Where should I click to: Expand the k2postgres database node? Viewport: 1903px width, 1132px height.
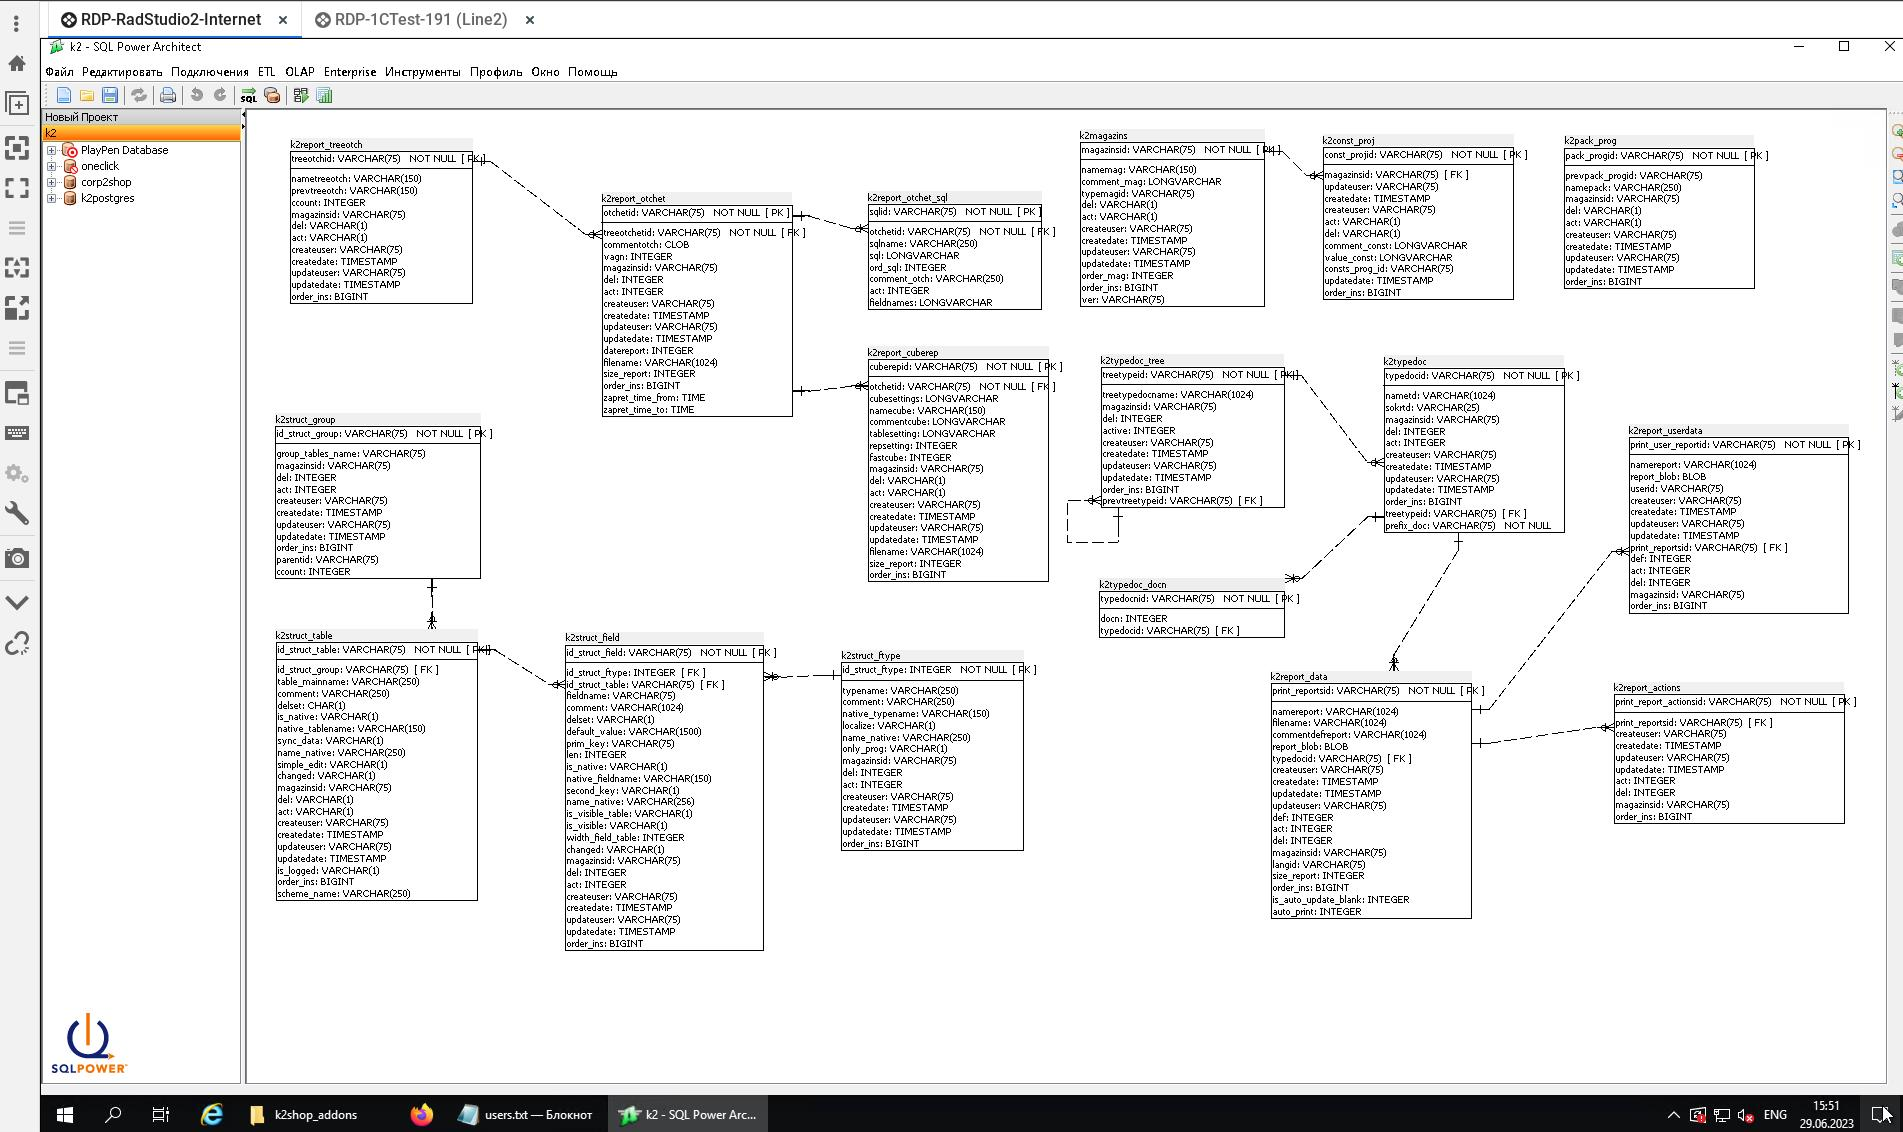click(x=52, y=199)
